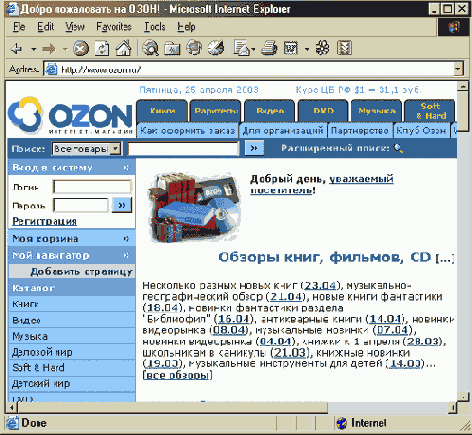472x435 pixels.
Task: Open the Media globe toolbar icon
Action: point(194,48)
